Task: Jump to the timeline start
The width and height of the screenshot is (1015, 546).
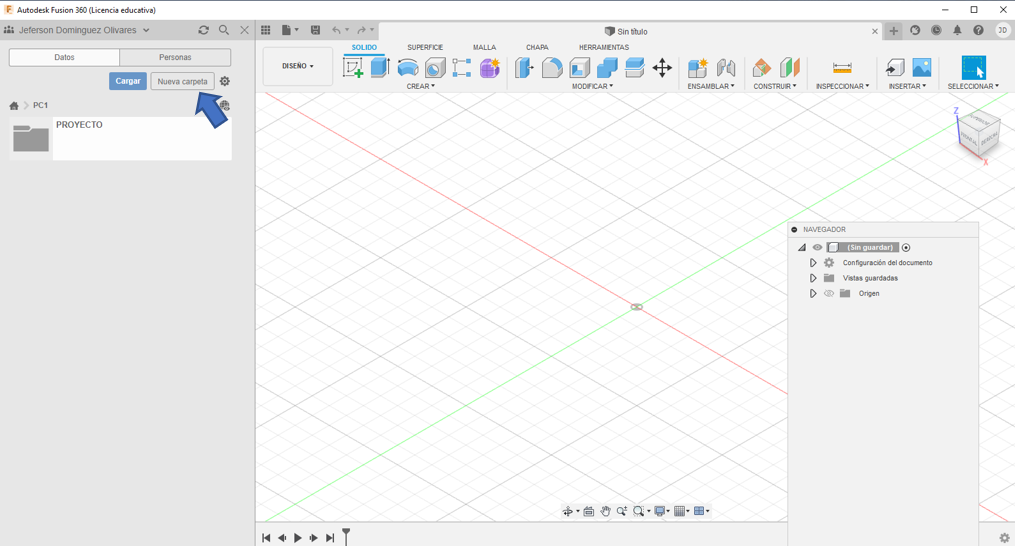Action: [266, 538]
